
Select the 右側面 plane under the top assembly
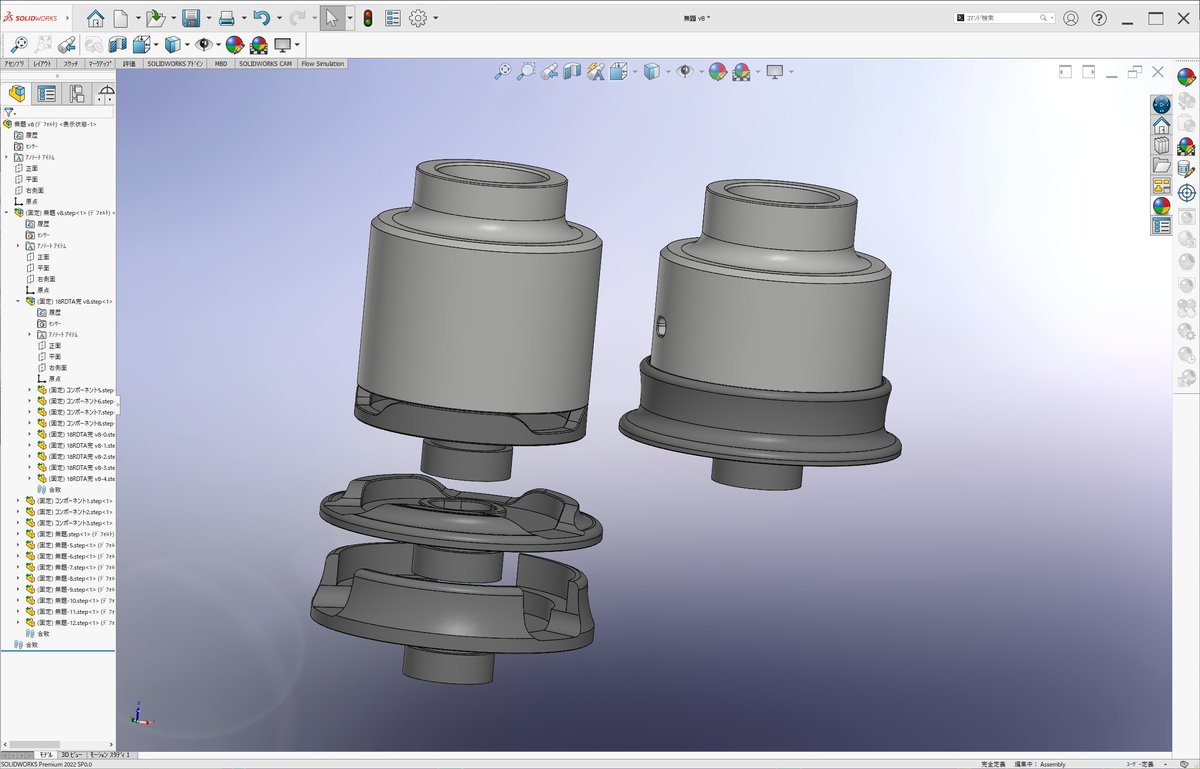pos(34,190)
